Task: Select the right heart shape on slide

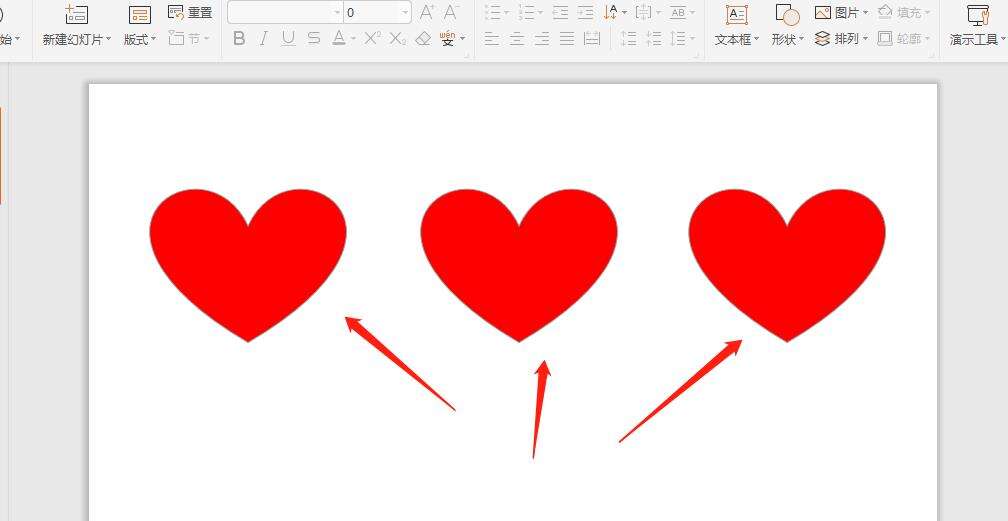Action: pyautogui.click(x=788, y=265)
